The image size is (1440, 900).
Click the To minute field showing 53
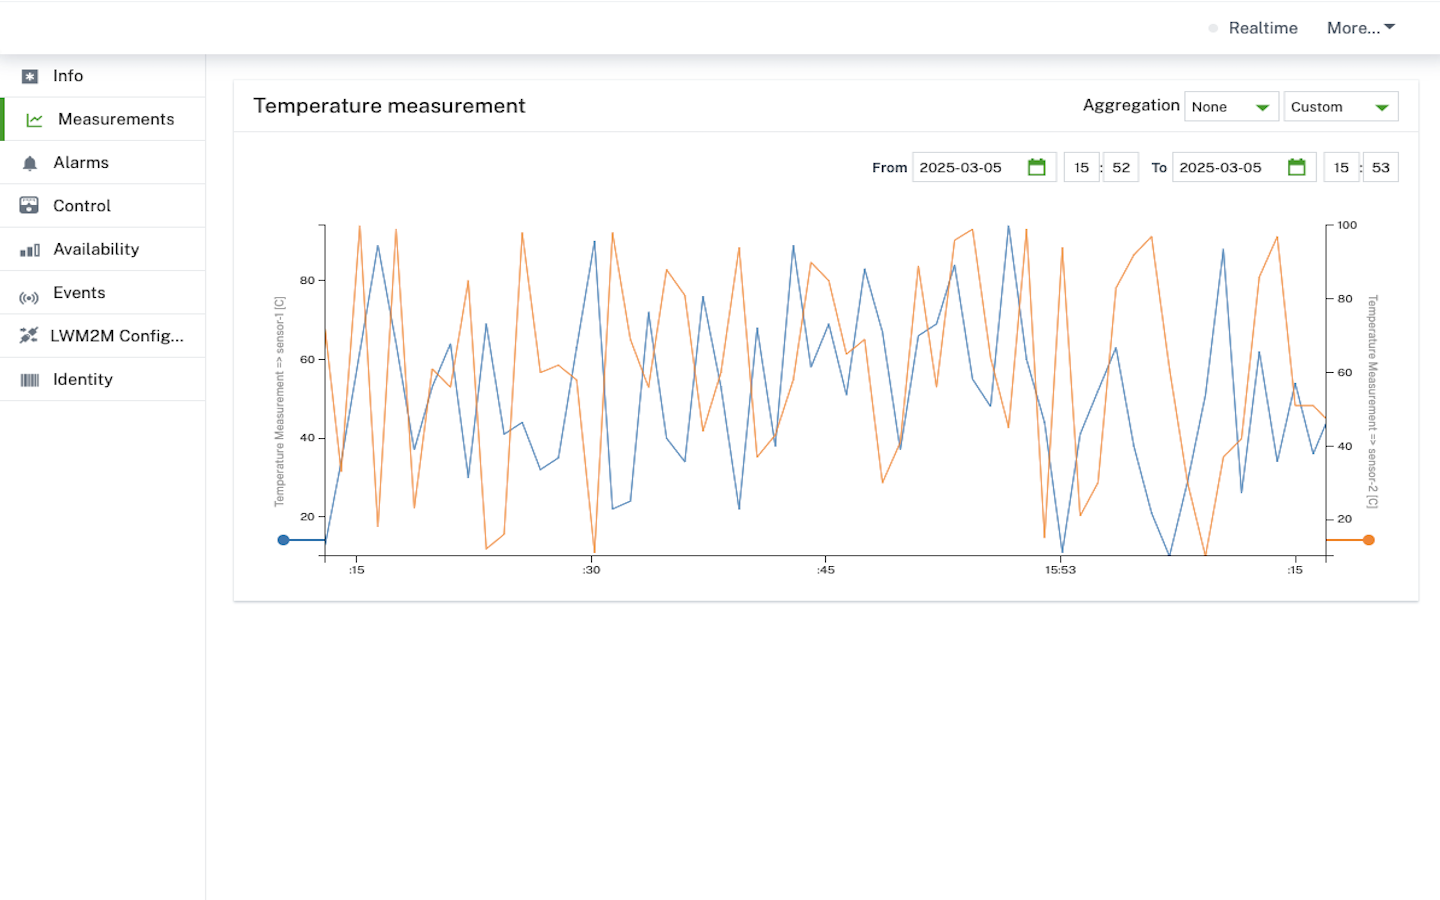[x=1380, y=168]
